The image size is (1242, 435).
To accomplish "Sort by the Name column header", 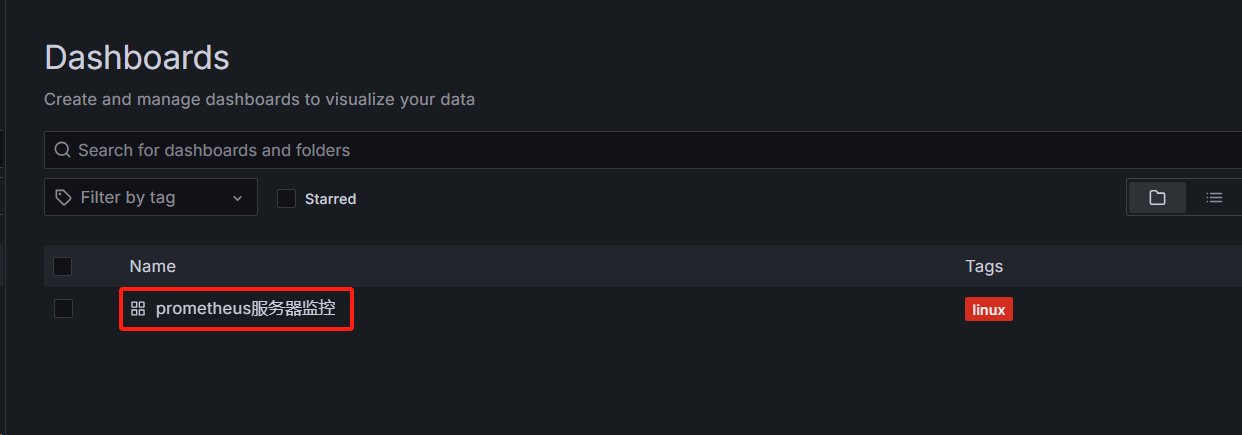I will [152, 266].
